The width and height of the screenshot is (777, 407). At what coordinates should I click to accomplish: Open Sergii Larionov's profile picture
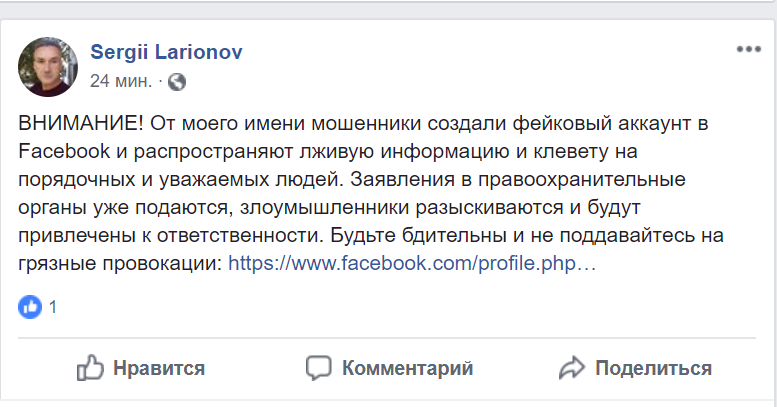click(44, 66)
